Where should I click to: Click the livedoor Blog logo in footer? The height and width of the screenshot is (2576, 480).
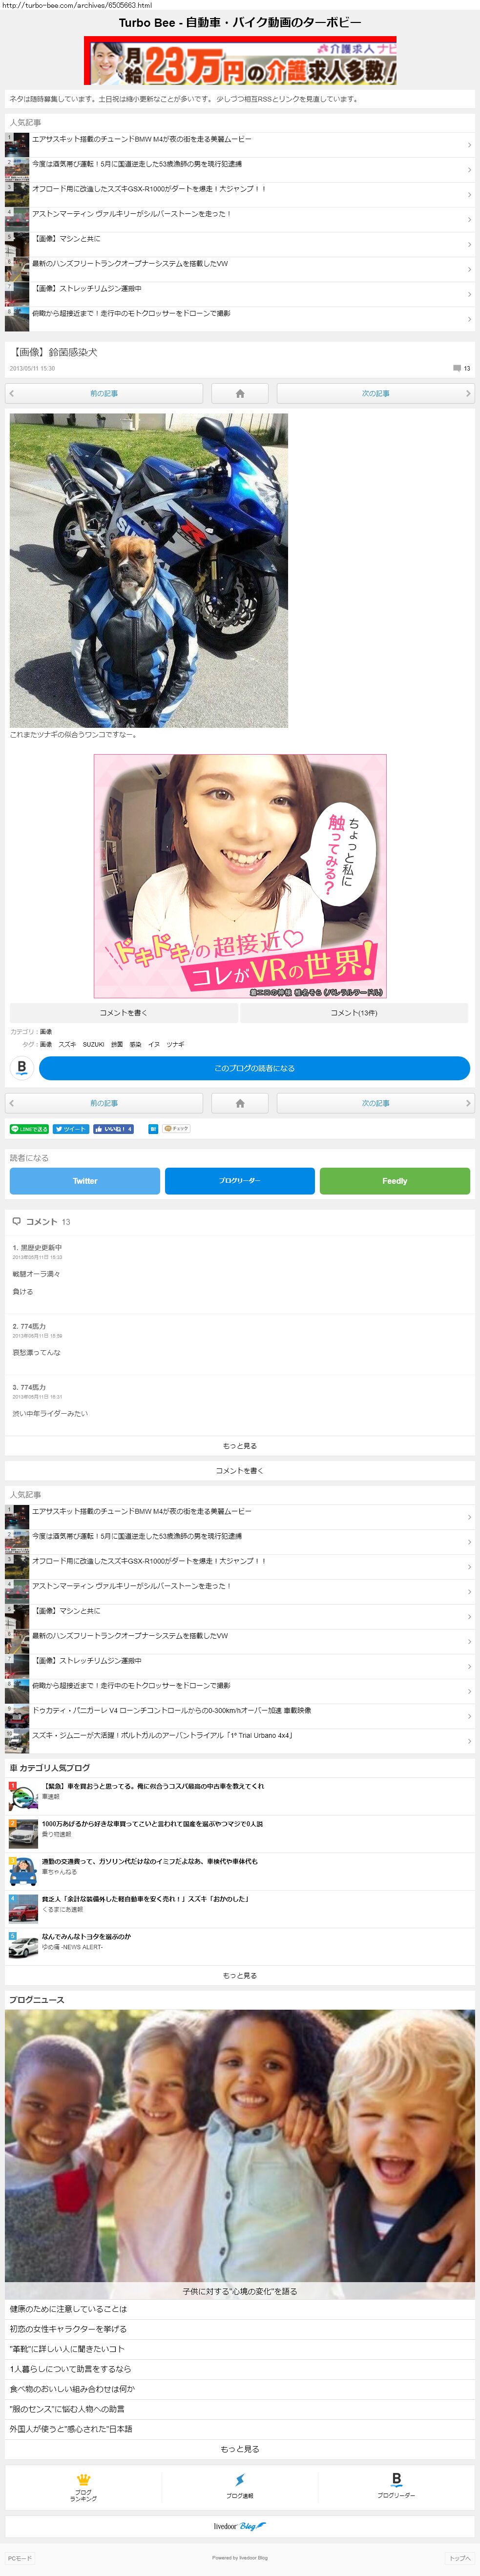[240, 2526]
